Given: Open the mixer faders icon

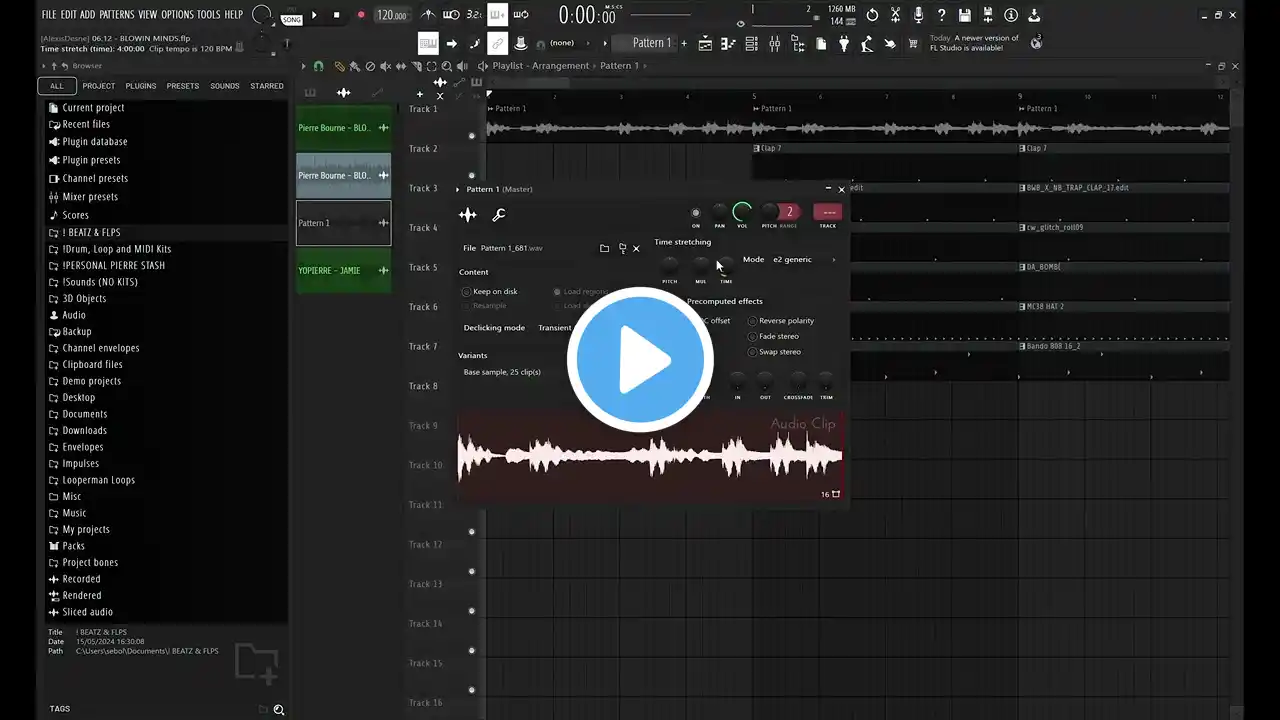Looking at the screenshot, I should (775, 43).
